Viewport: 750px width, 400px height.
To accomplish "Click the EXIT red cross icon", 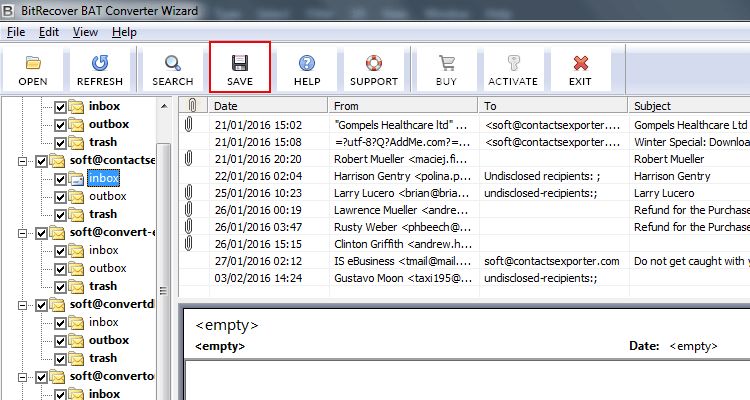I will coord(580,63).
